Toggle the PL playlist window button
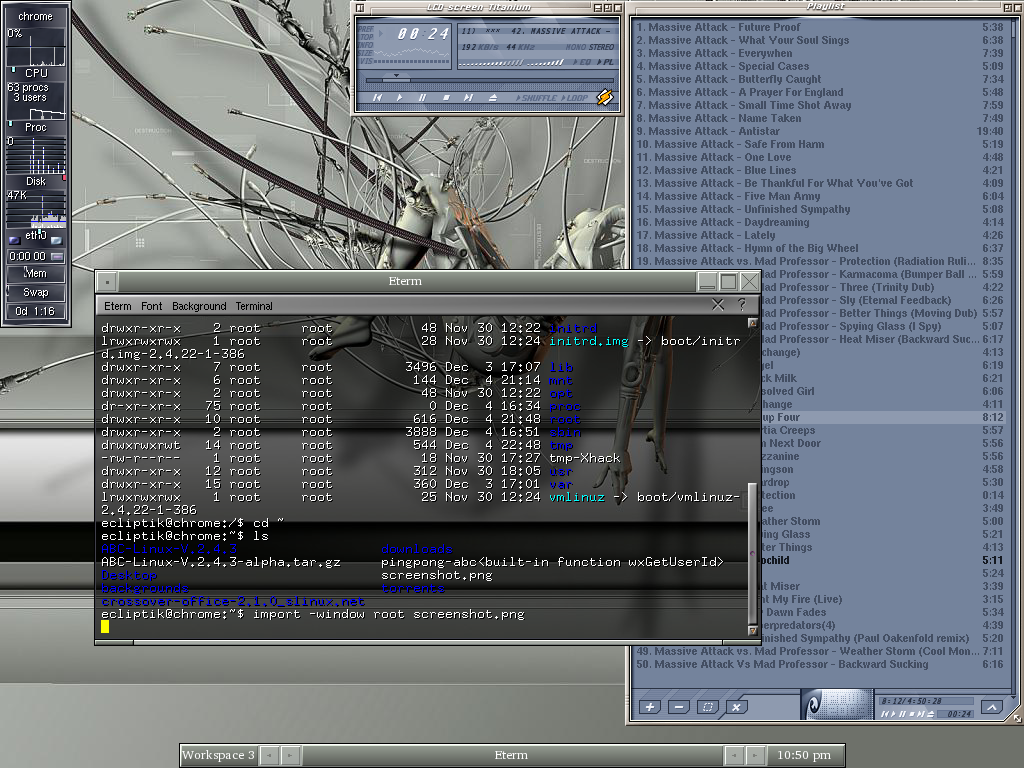 pyautogui.click(x=607, y=62)
